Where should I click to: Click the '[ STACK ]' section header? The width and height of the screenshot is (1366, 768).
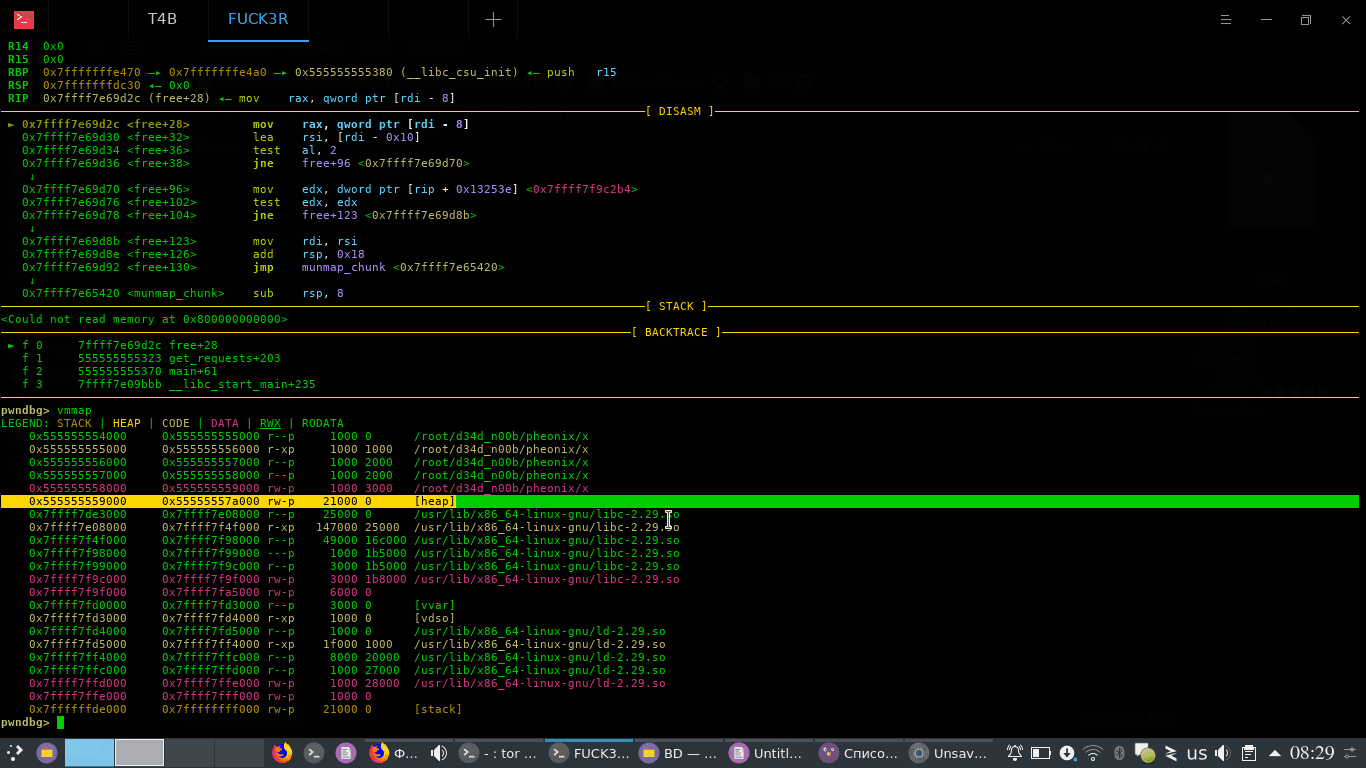click(x=676, y=306)
